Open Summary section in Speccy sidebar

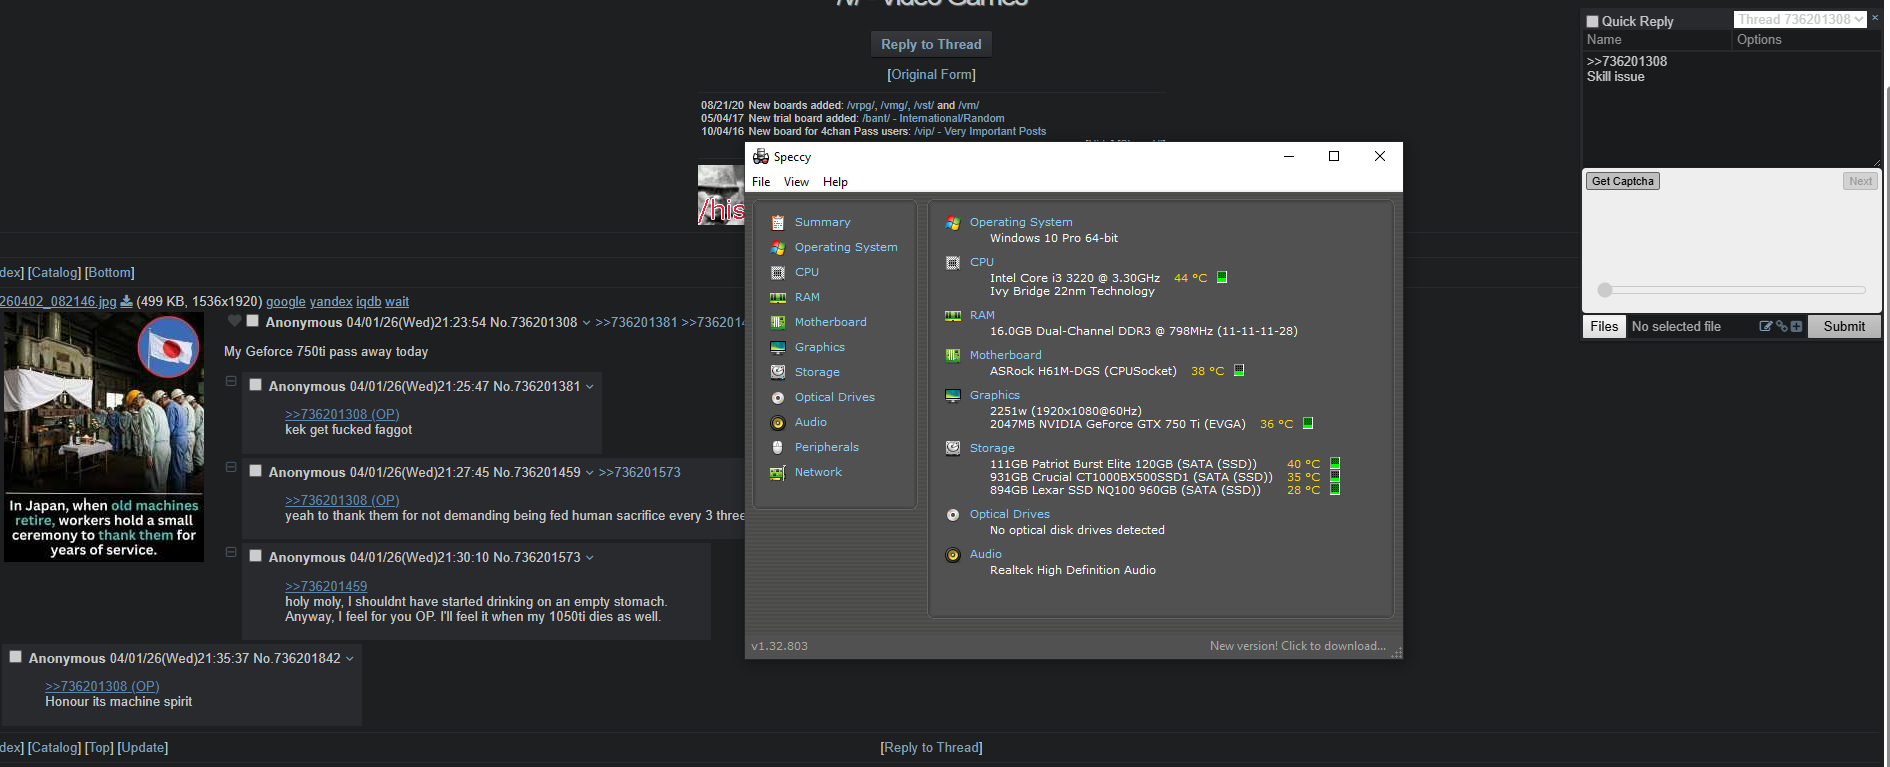pos(822,222)
